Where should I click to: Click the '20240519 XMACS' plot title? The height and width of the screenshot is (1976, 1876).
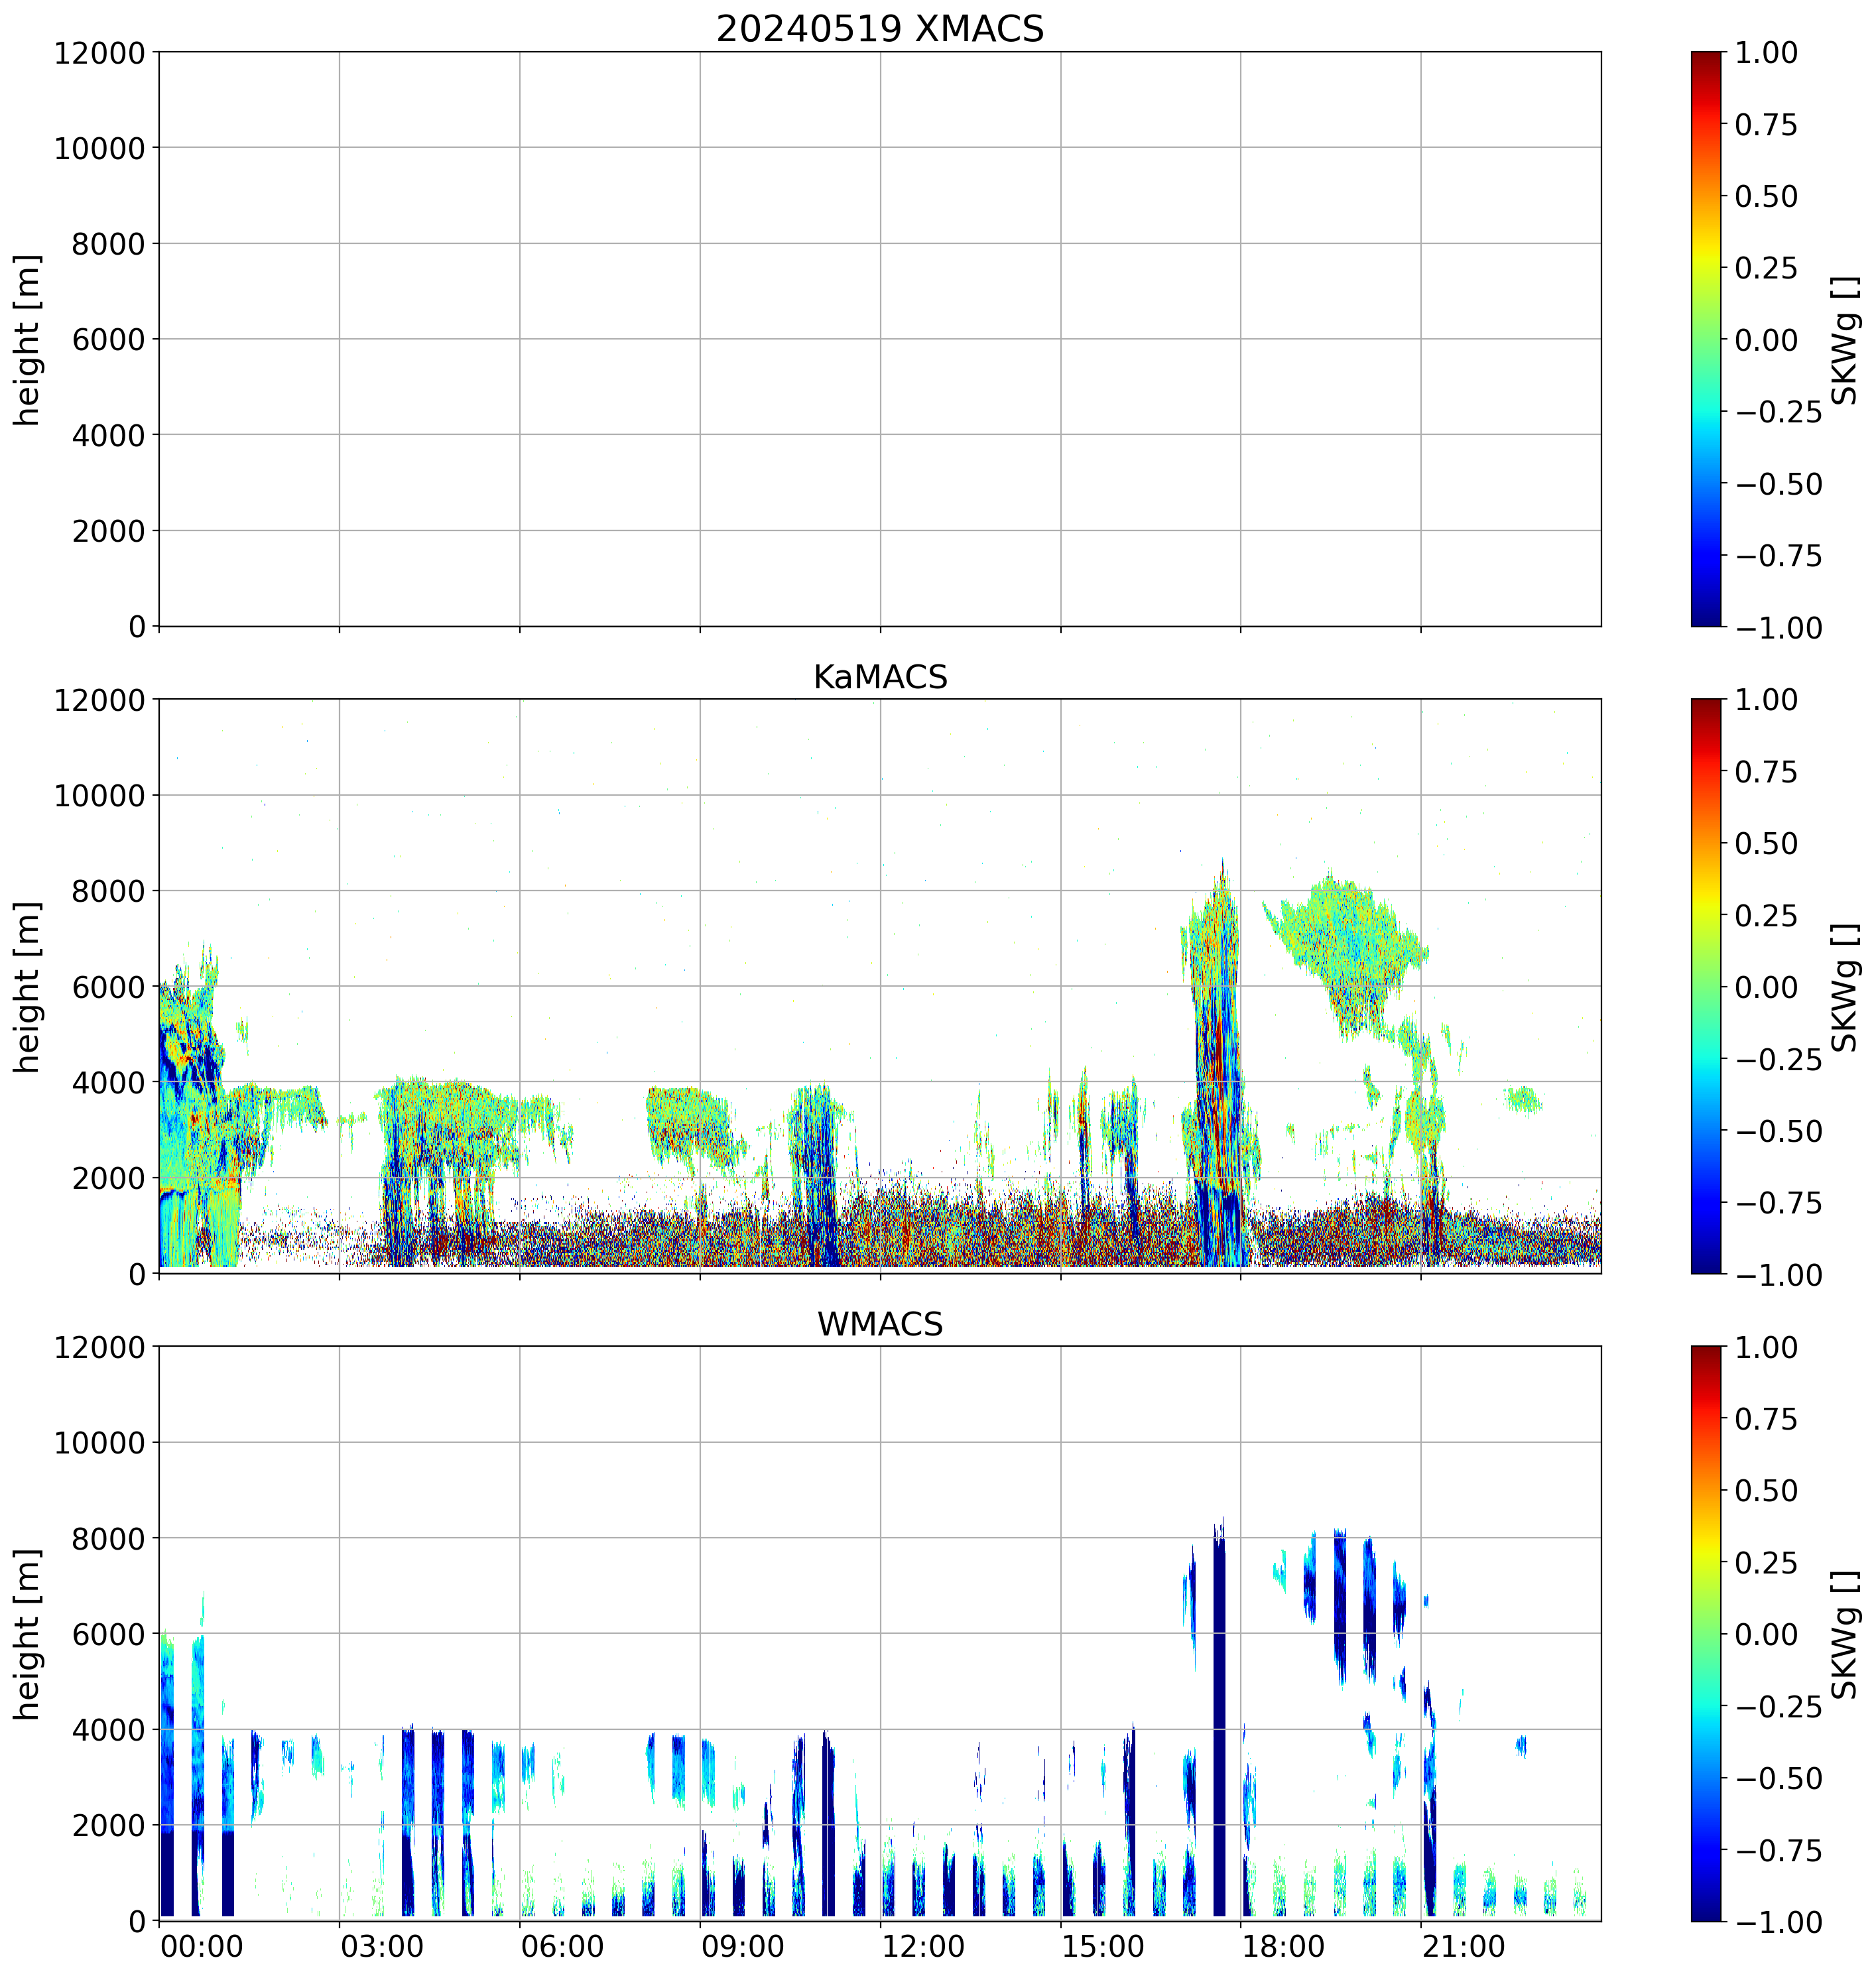(x=879, y=29)
